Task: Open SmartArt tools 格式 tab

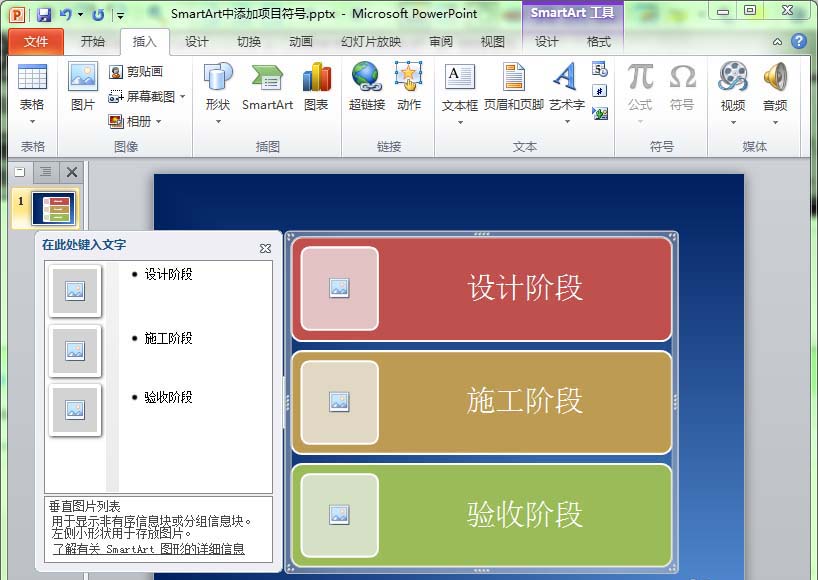Action: tap(599, 42)
